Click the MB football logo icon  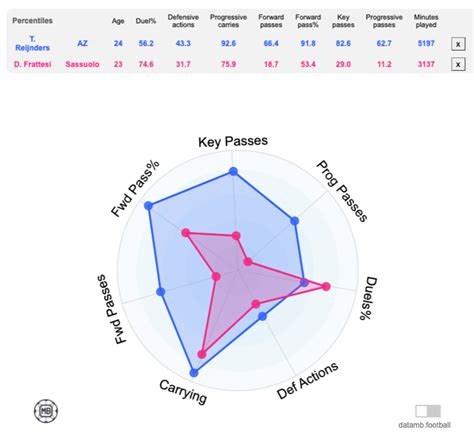(46, 411)
